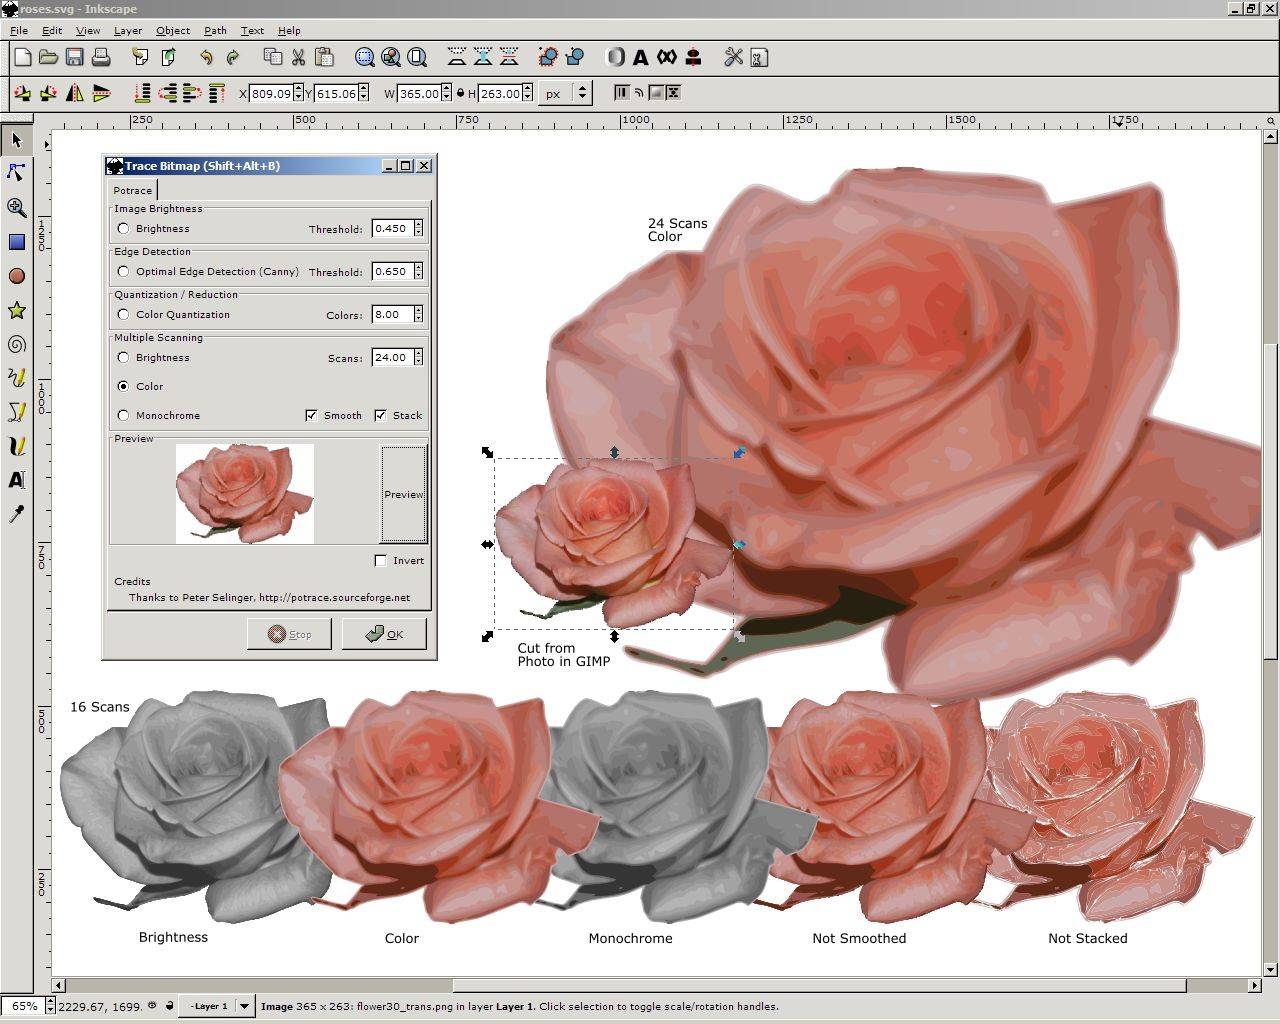Adjust the zoom 65% spinner arrows

click(50, 1006)
